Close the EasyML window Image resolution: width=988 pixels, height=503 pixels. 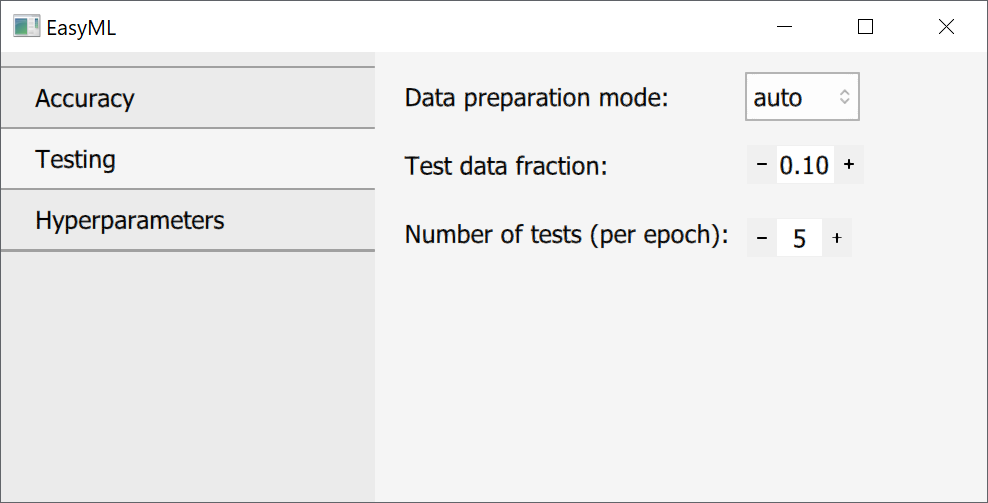(x=946, y=27)
